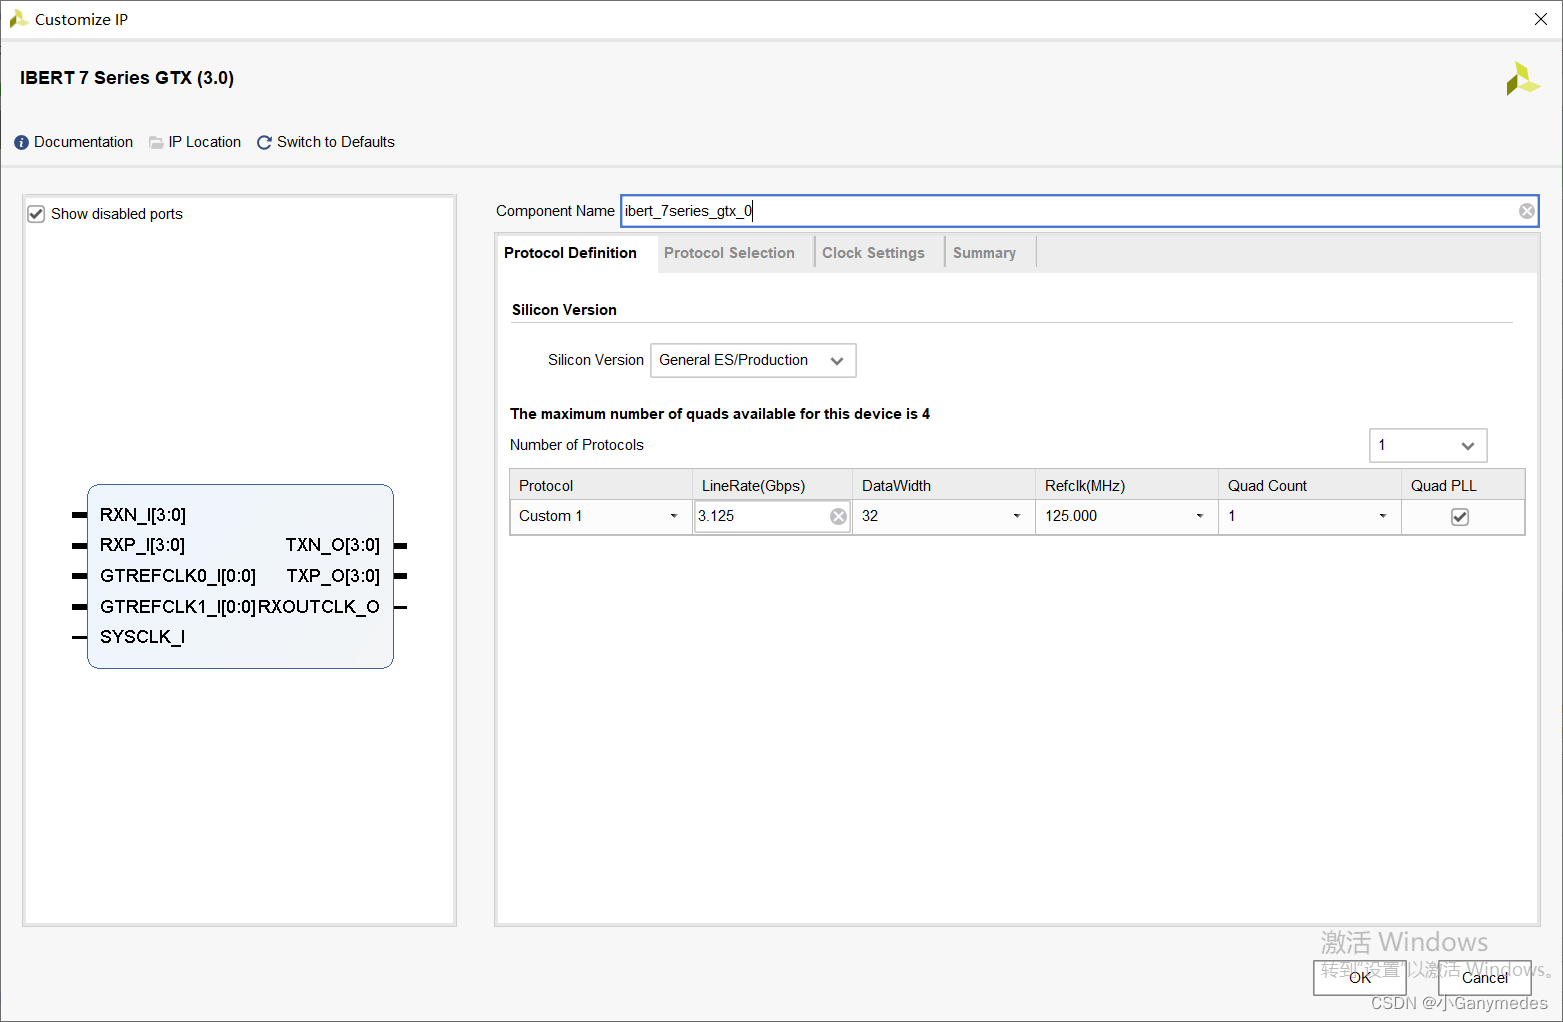
Task: Open the Documentation link
Action: coord(83,142)
